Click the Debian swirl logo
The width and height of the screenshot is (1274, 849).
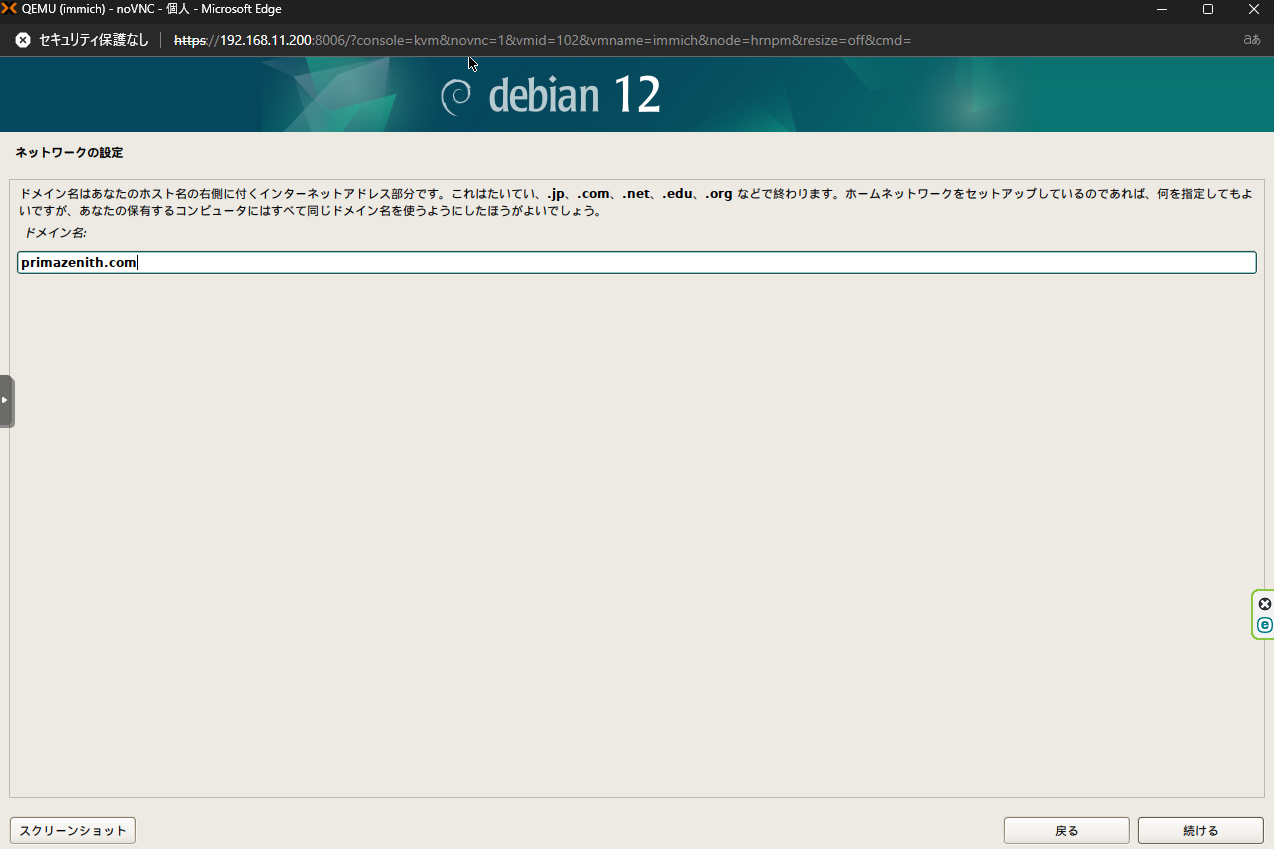[457, 96]
